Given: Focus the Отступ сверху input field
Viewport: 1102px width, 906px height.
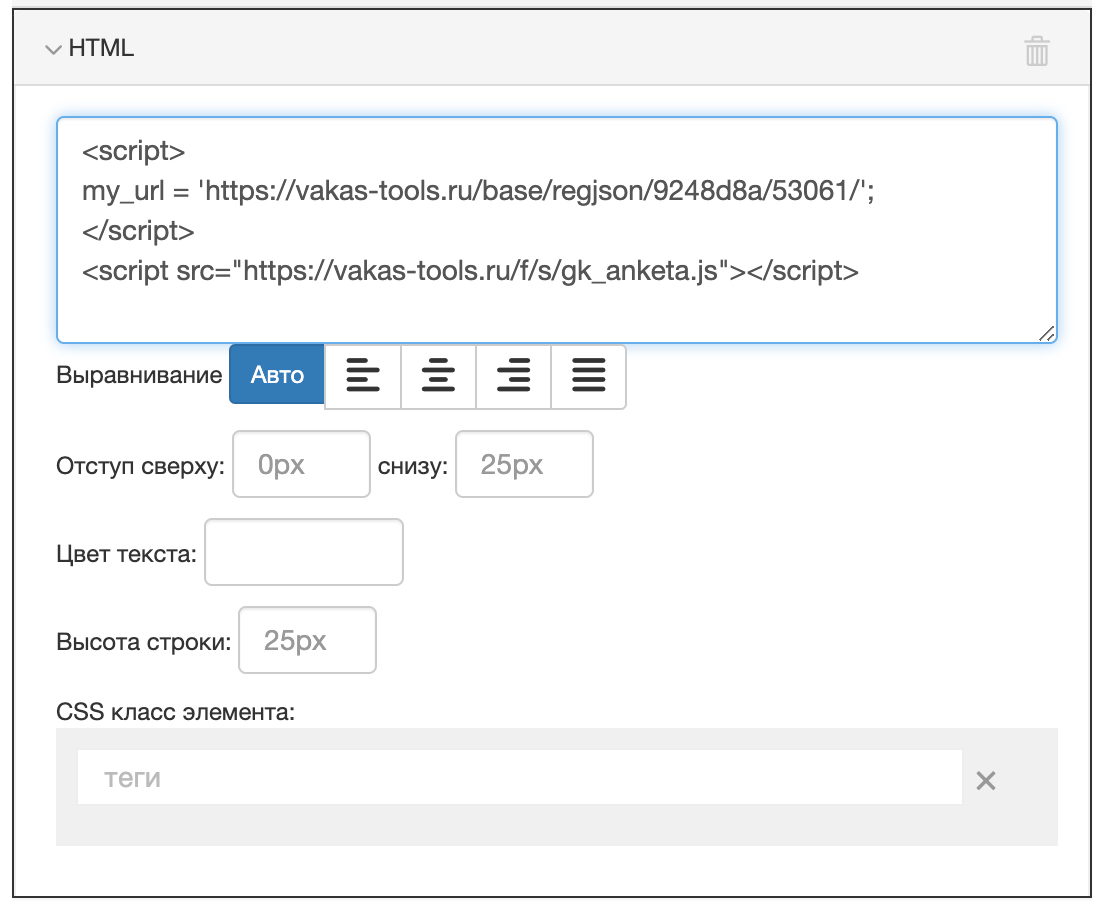Looking at the screenshot, I should [301, 464].
